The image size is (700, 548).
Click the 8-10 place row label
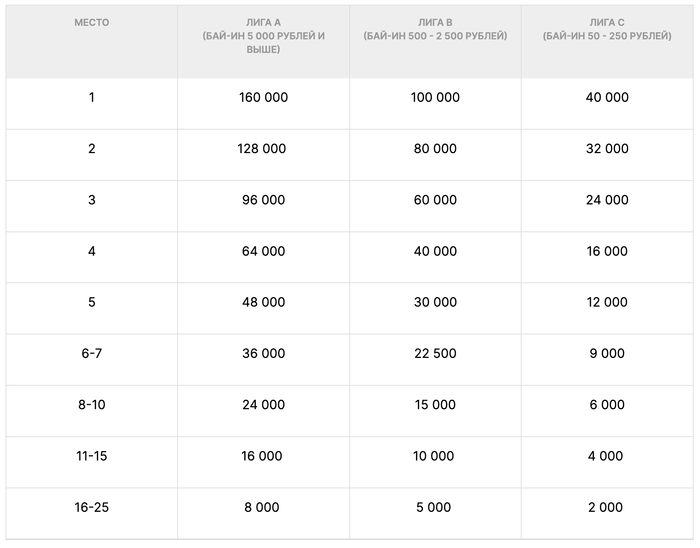(x=92, y=405)
